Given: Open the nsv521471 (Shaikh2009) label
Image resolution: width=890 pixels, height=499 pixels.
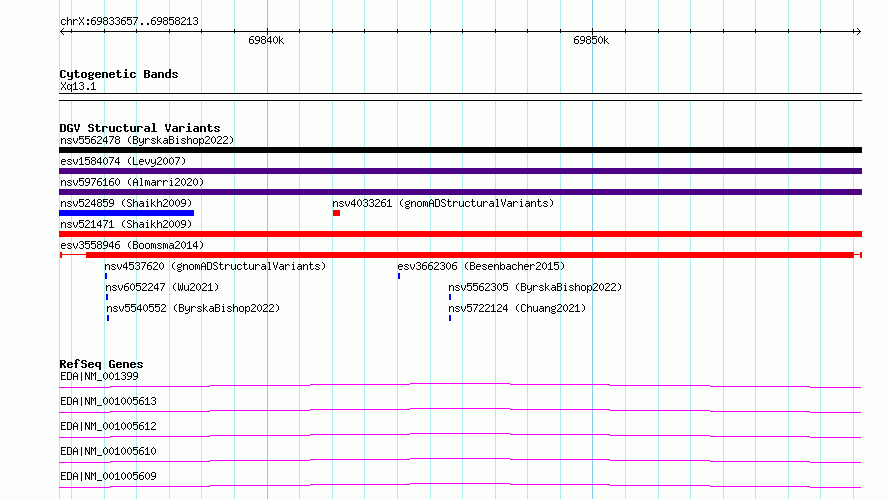Looking at the screenshot, I should (126, 224).
